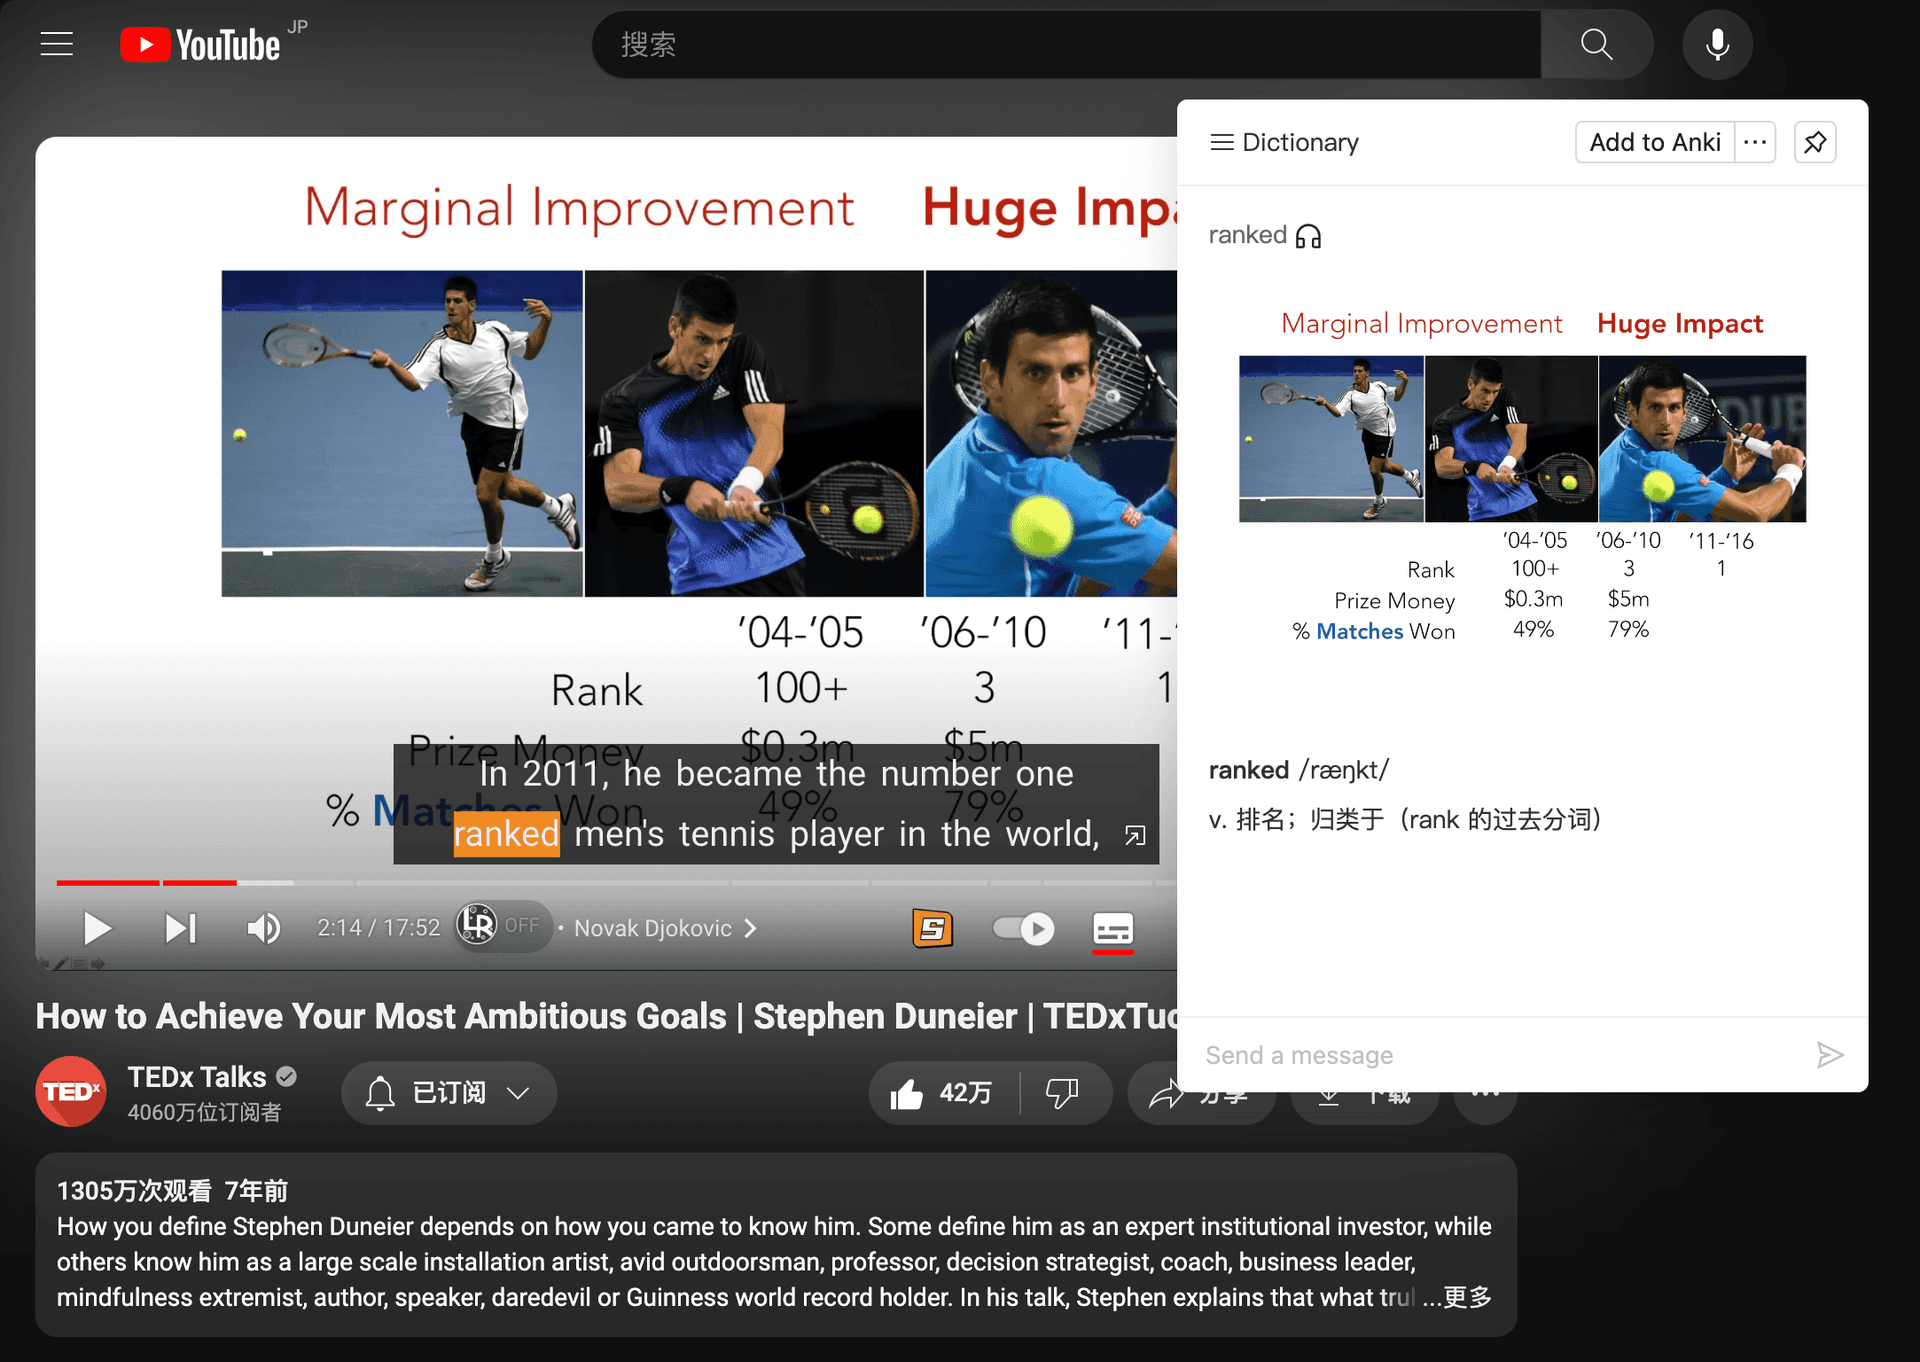
Task: Play the video
Action: [97, 929]
